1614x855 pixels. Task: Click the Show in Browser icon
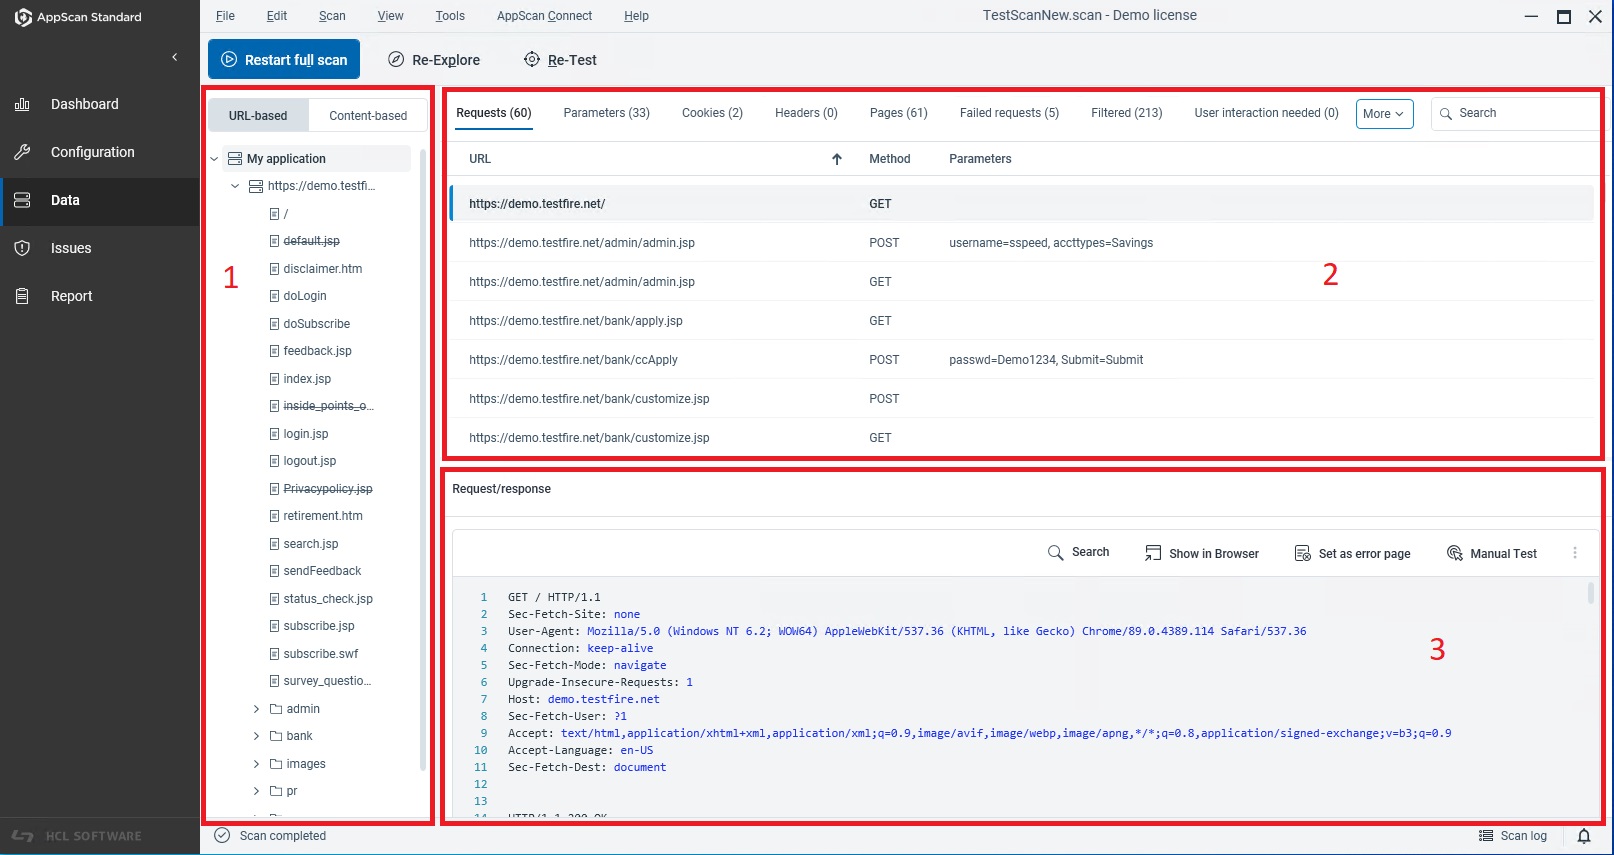(x=1153, y=553)
